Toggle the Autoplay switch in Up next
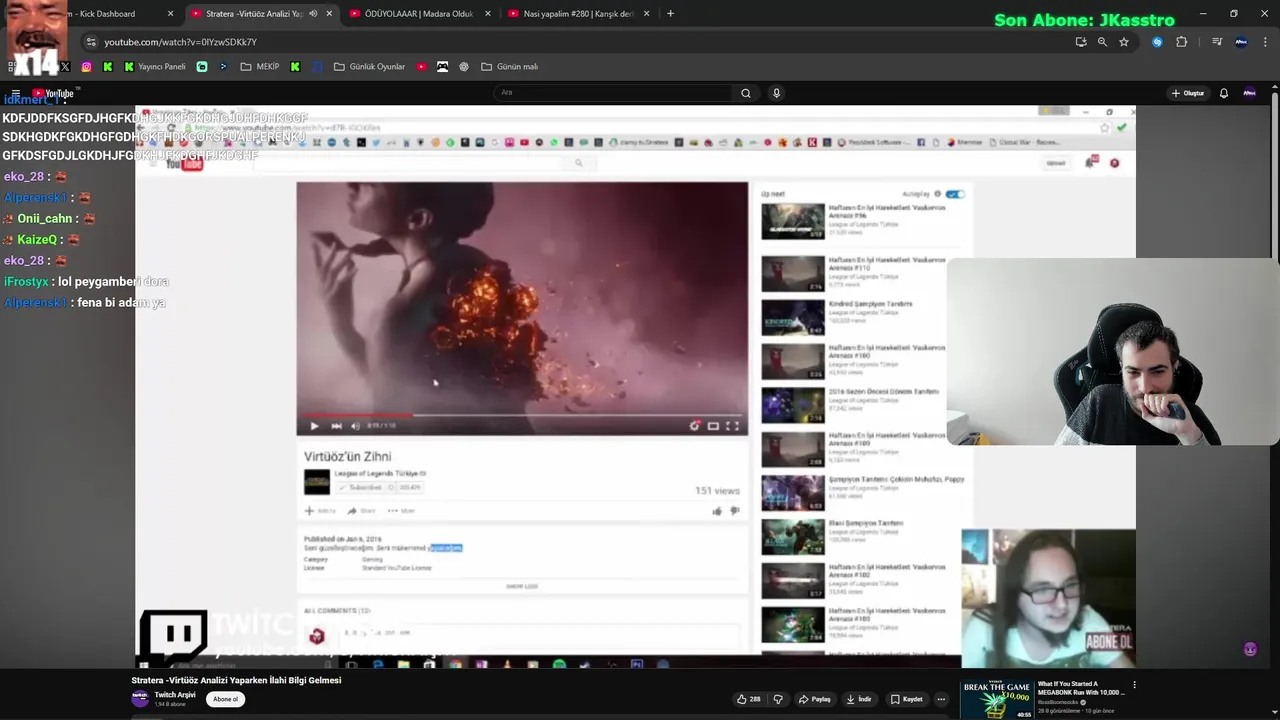The height and width of the screenshot is (720, 1280). coord(955,194)
